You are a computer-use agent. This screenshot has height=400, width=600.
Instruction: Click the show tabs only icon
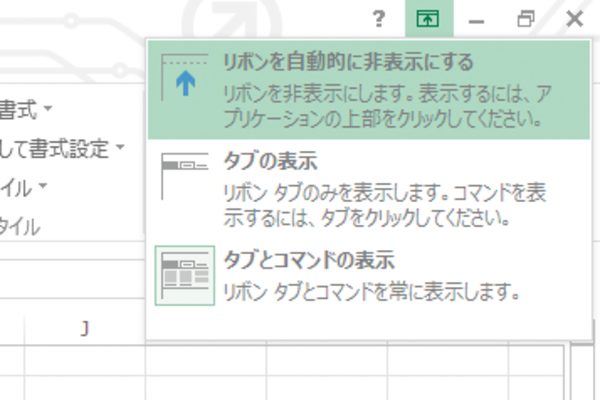point(185,176)
